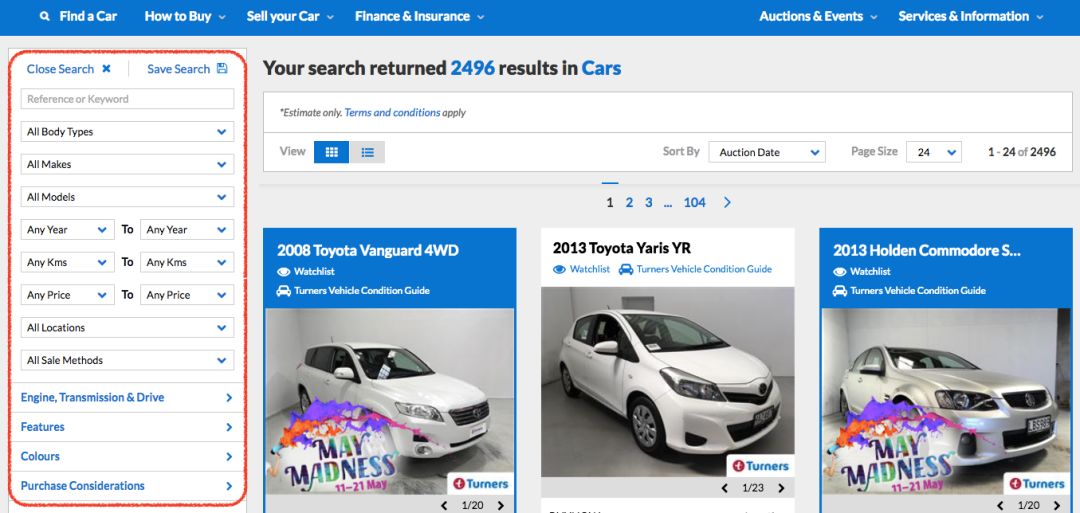Open the from Any Year dropdown
1080x513 pixels.
click(68, 229)
